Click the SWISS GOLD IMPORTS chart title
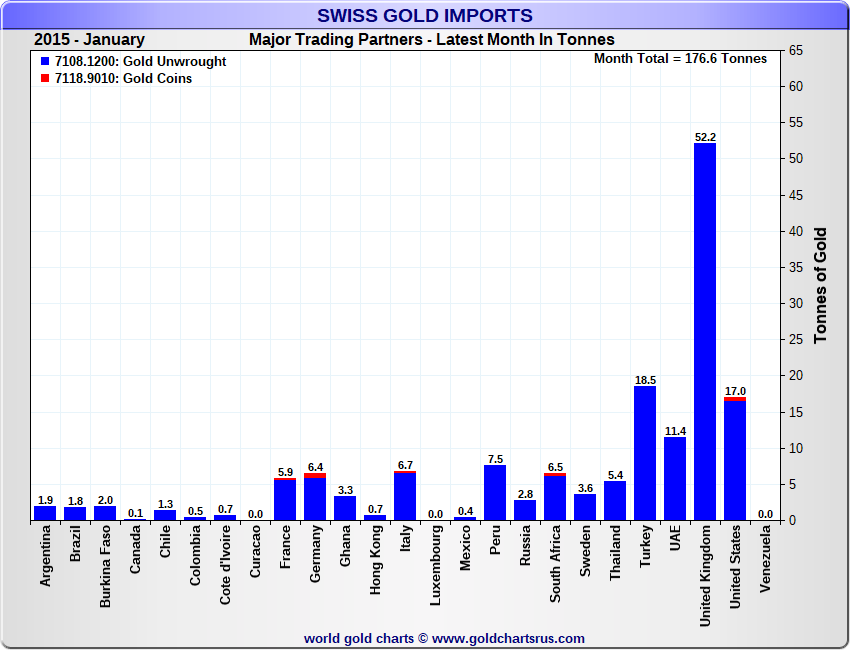850x650 pixels. pos(425,15)
